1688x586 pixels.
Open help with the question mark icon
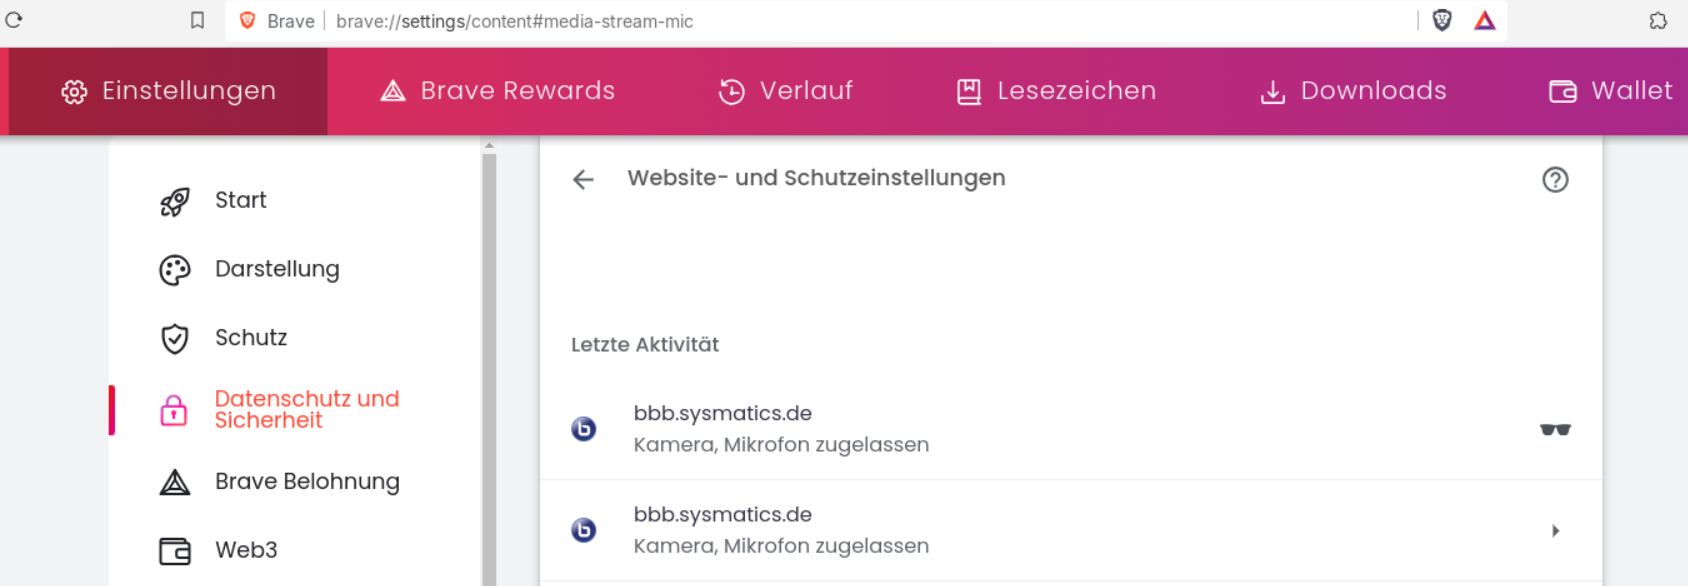point(1555,180)
